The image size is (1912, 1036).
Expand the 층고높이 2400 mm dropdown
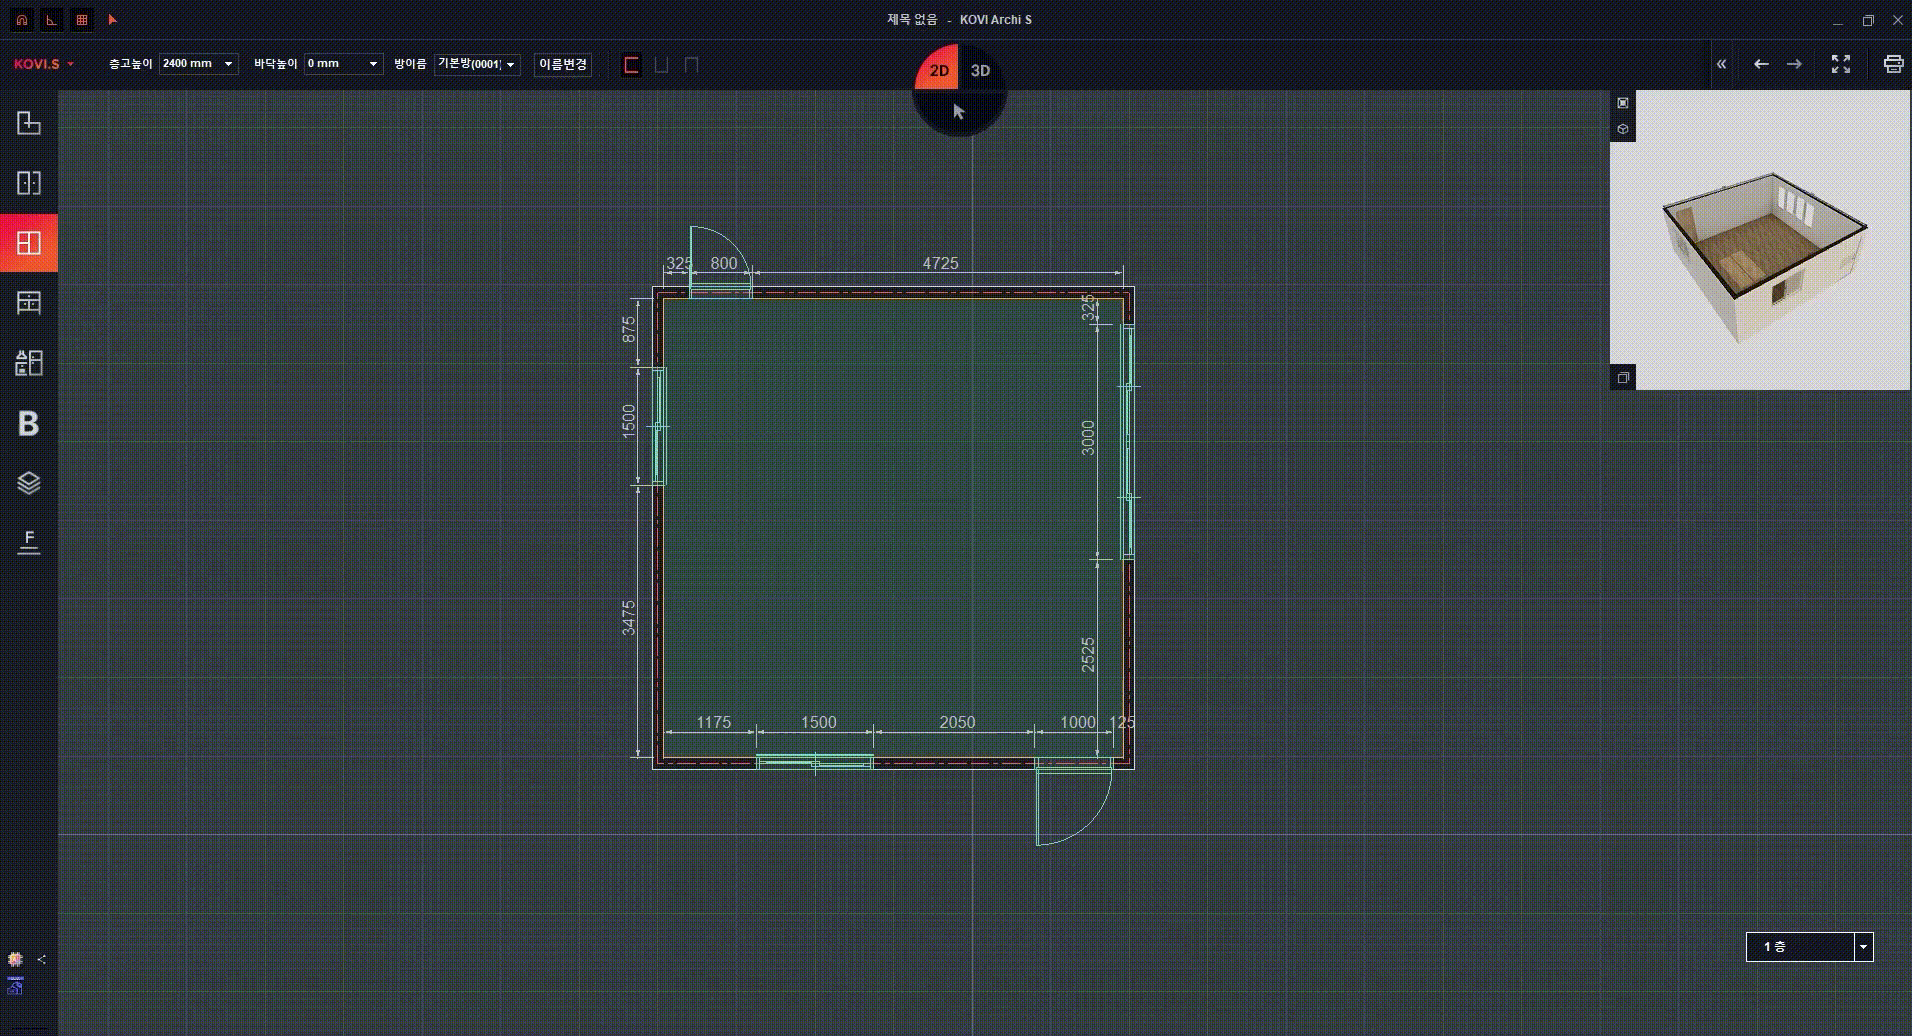point(228,64)
